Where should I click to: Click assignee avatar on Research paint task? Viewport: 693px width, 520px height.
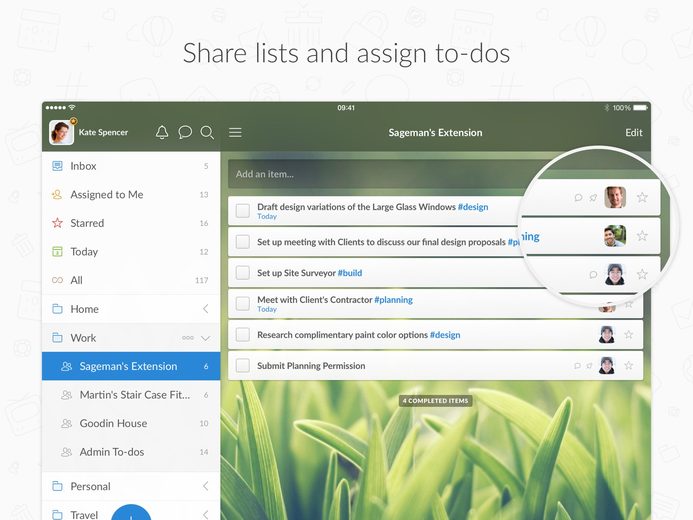tap(607, 334)
